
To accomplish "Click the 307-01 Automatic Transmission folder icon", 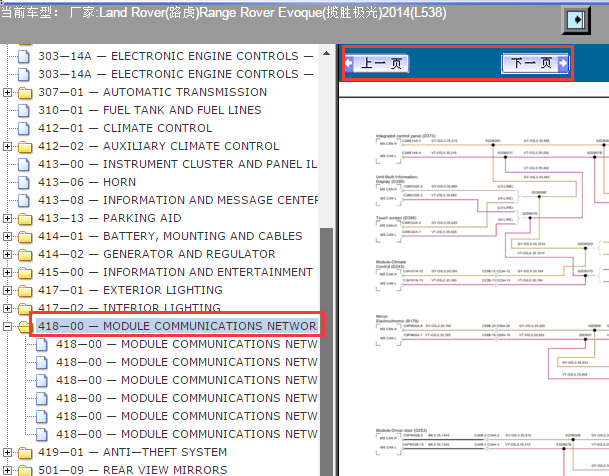I will 25,93.
